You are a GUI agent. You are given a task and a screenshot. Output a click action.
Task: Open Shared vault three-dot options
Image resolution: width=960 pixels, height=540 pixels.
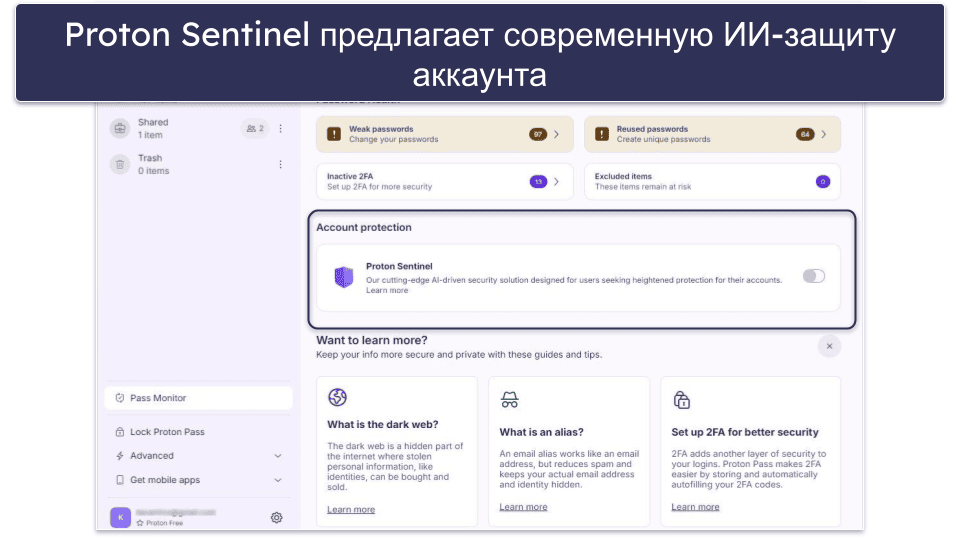click(x=280, y=129)
